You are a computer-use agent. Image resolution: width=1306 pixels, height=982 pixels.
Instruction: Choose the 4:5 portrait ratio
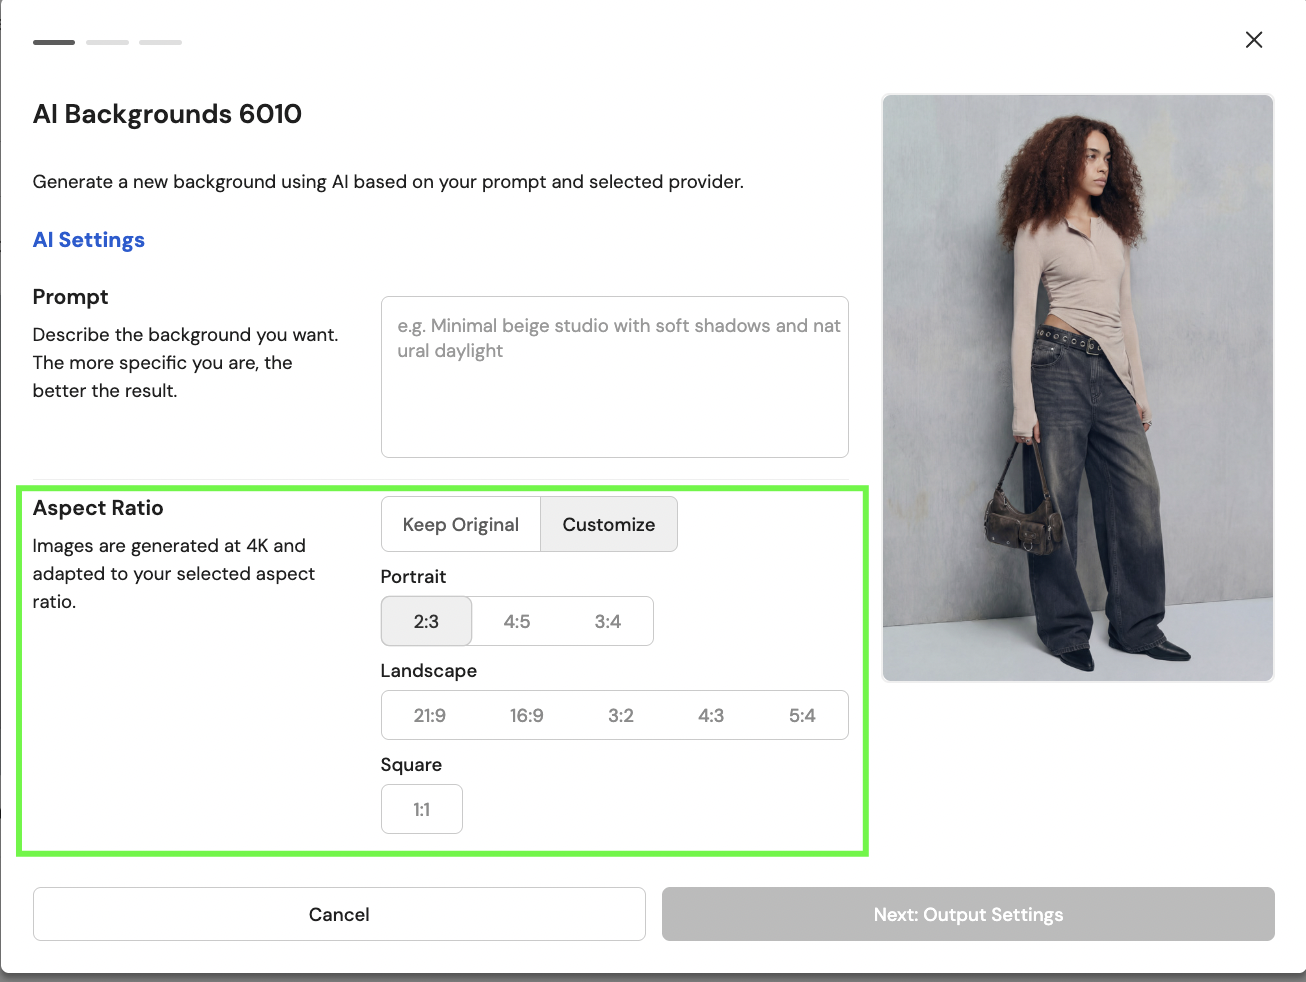pos(517,621)
